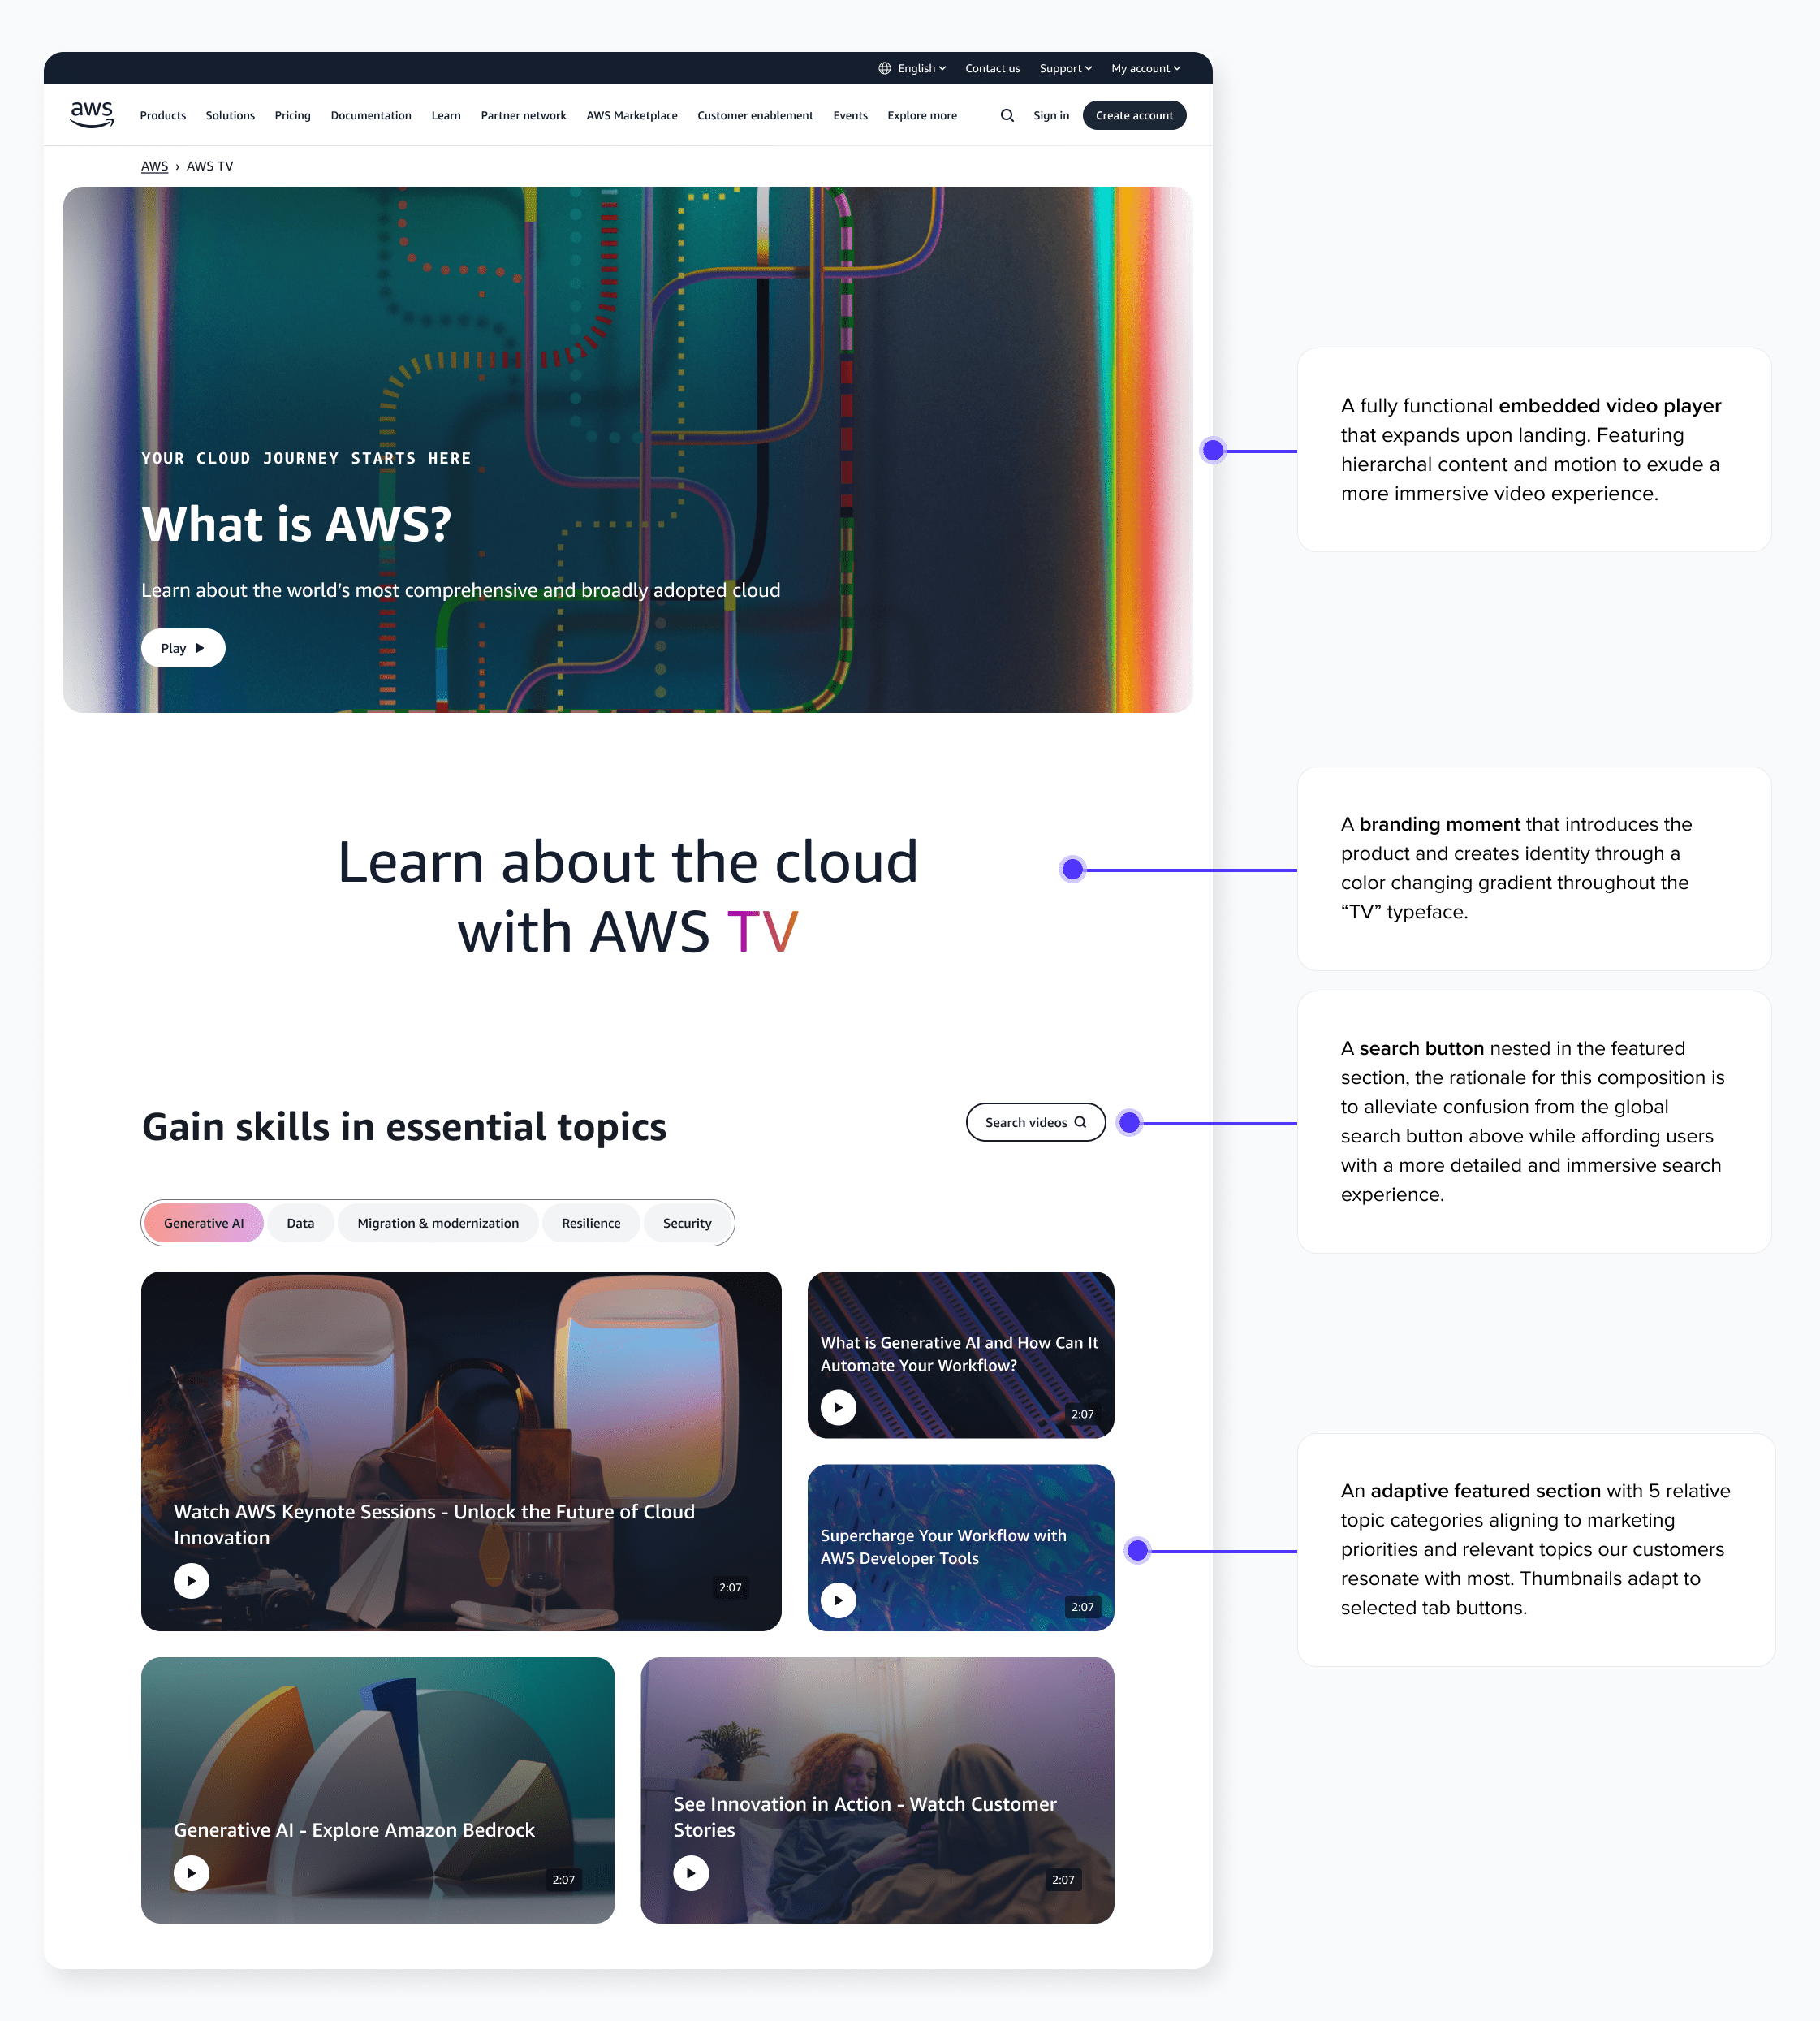Expand the English language dropdown
This screenshot has width=1820, height=2021.
pyautogui.click(x=921, y=69)
